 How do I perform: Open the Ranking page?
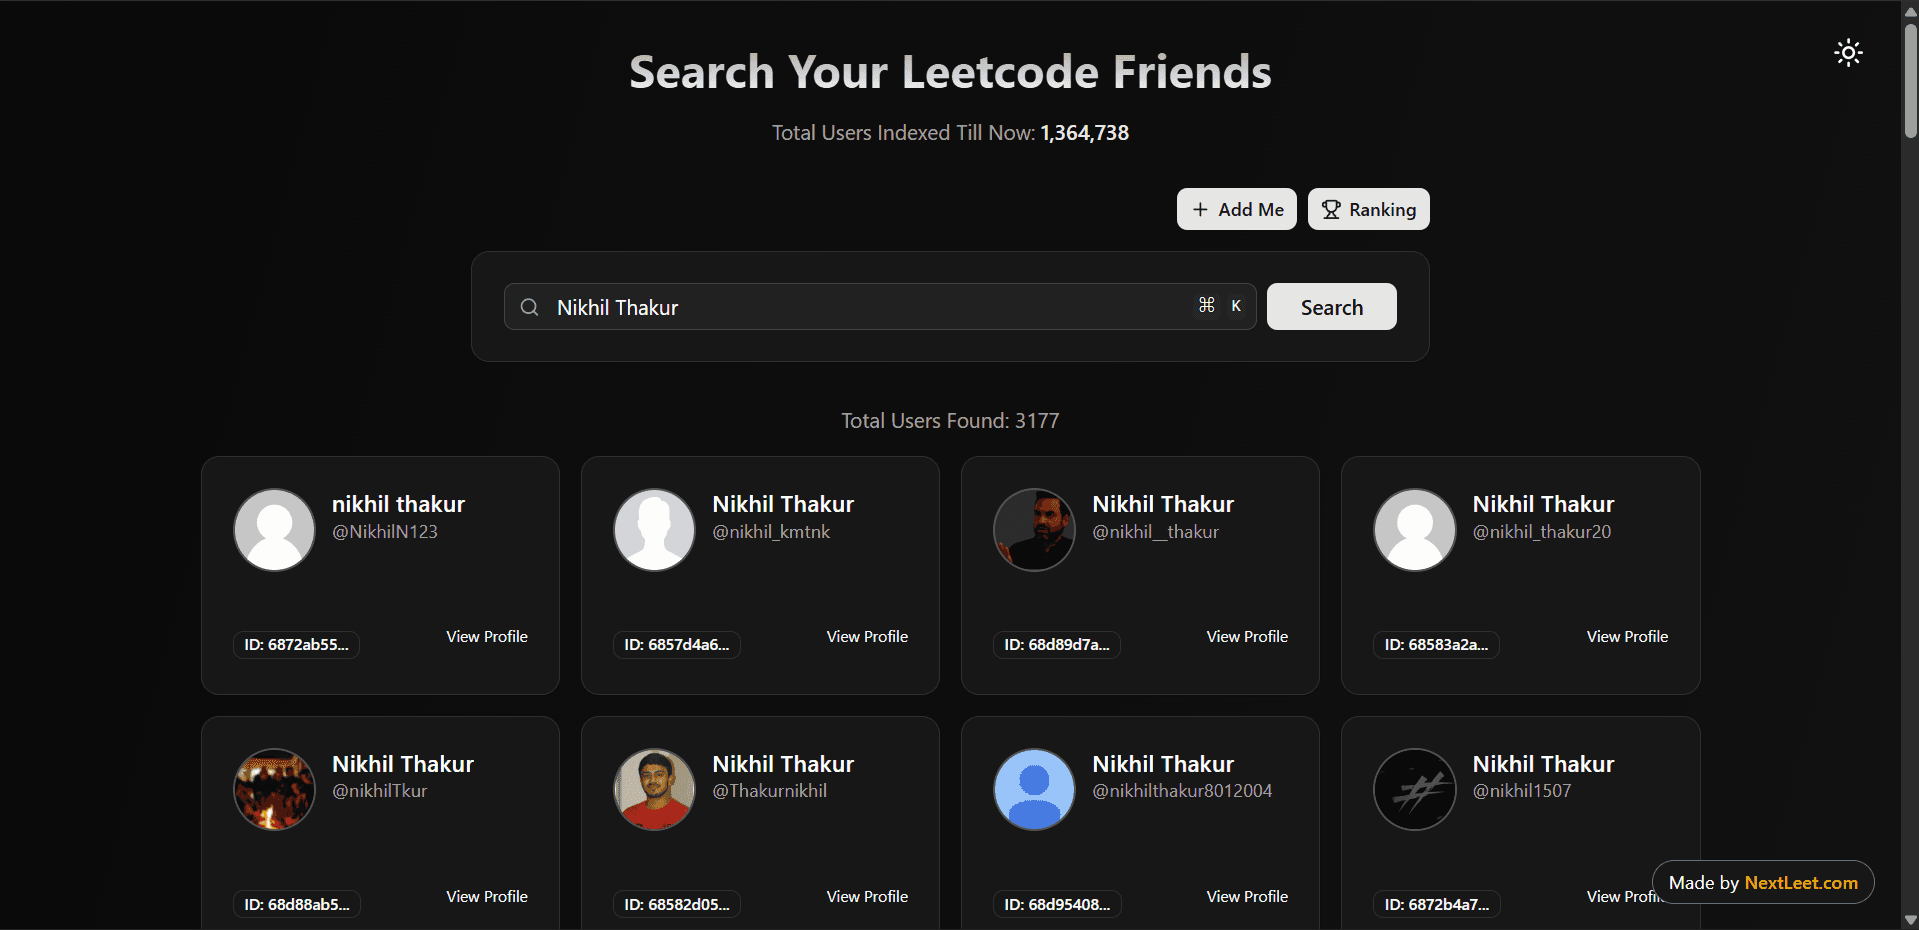(1368, 209)
